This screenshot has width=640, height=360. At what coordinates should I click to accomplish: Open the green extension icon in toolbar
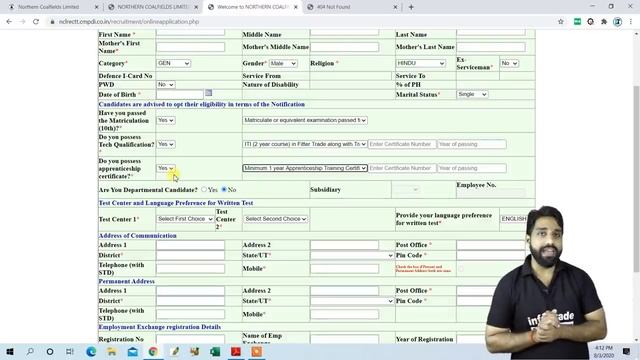coord(577,22)
